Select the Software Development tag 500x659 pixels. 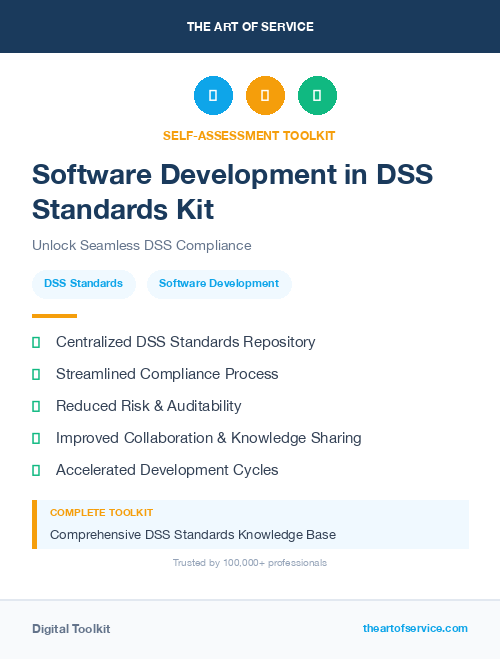pos(219,284)
